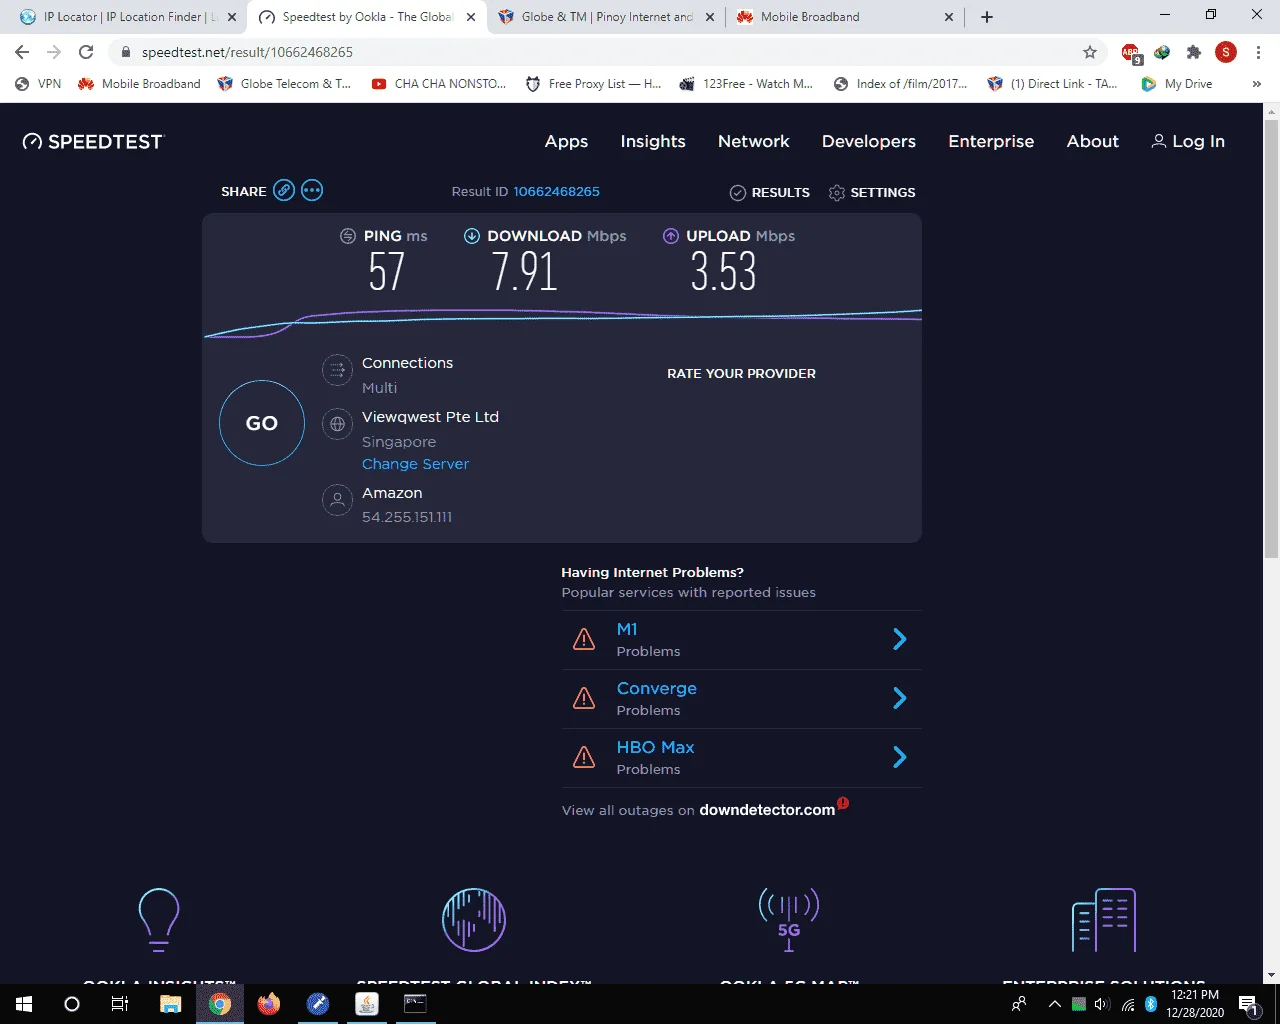The height and width of the screenshot is (1024, 1280).
Task: Go back to previous page
Action: point(22,52)
